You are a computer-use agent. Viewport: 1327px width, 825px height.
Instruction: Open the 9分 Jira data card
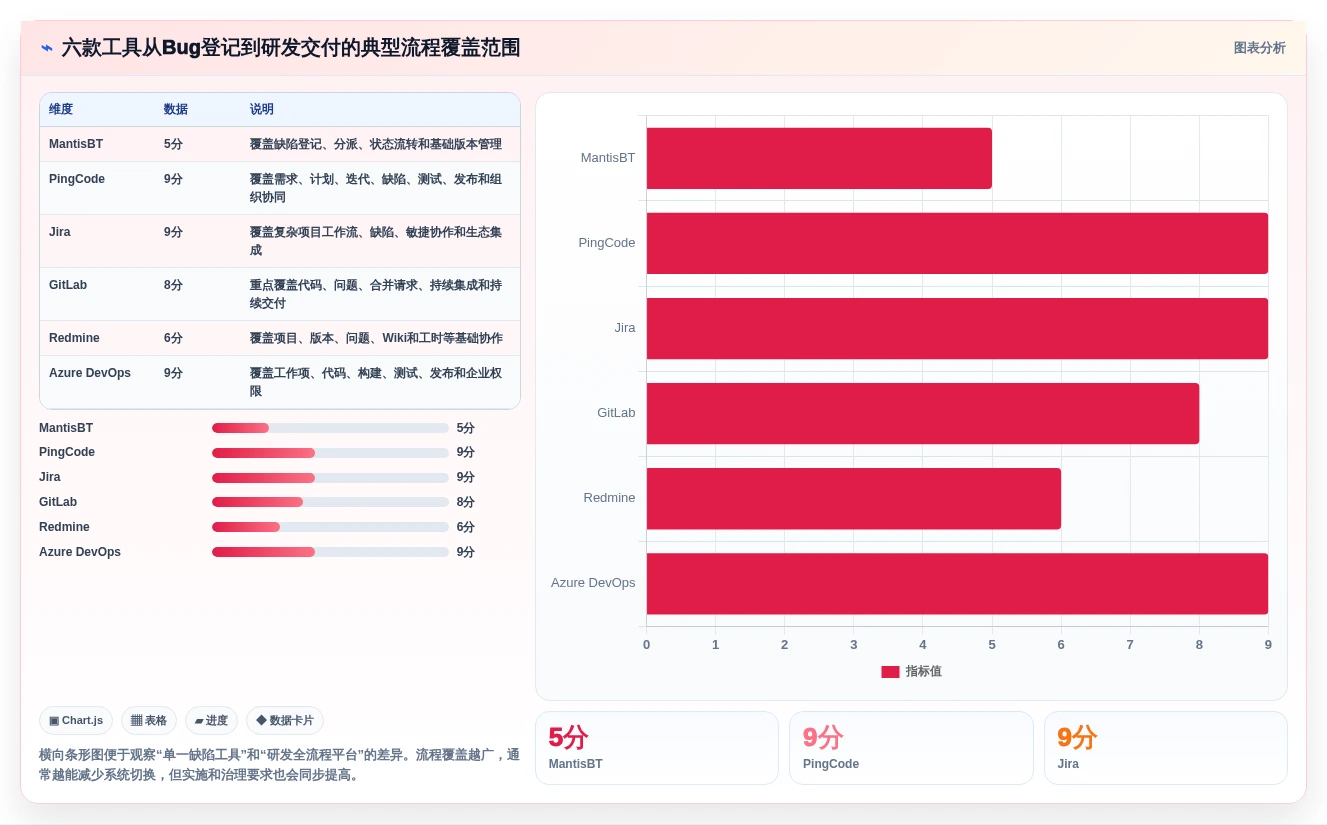(1166, 748)
